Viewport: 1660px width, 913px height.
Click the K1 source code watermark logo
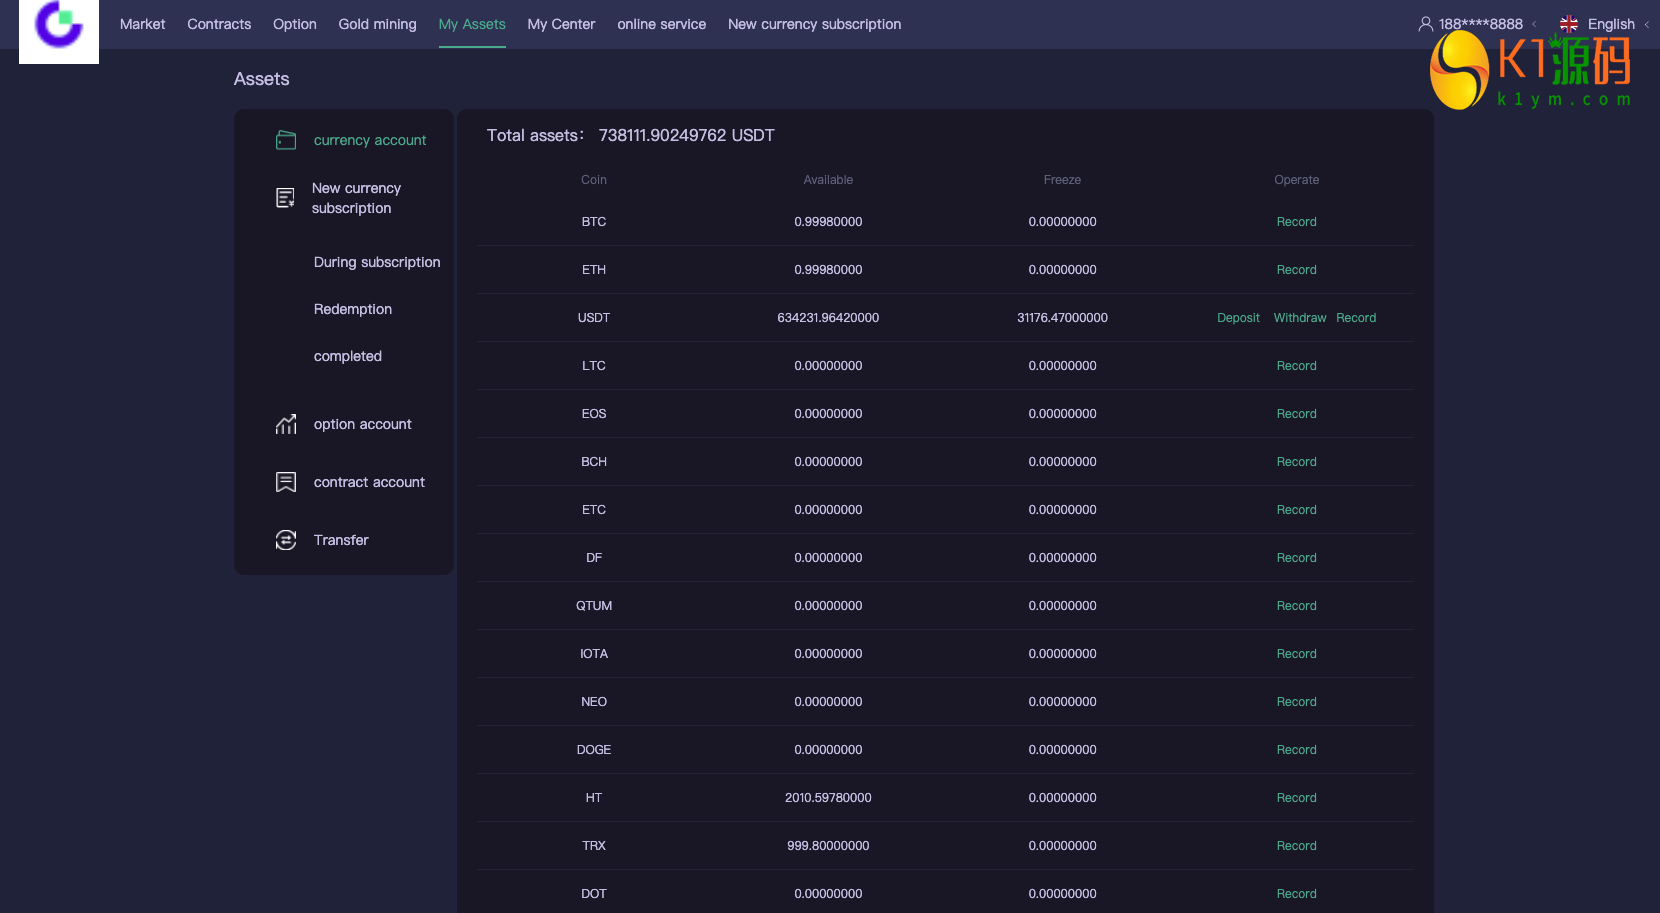1530,70
